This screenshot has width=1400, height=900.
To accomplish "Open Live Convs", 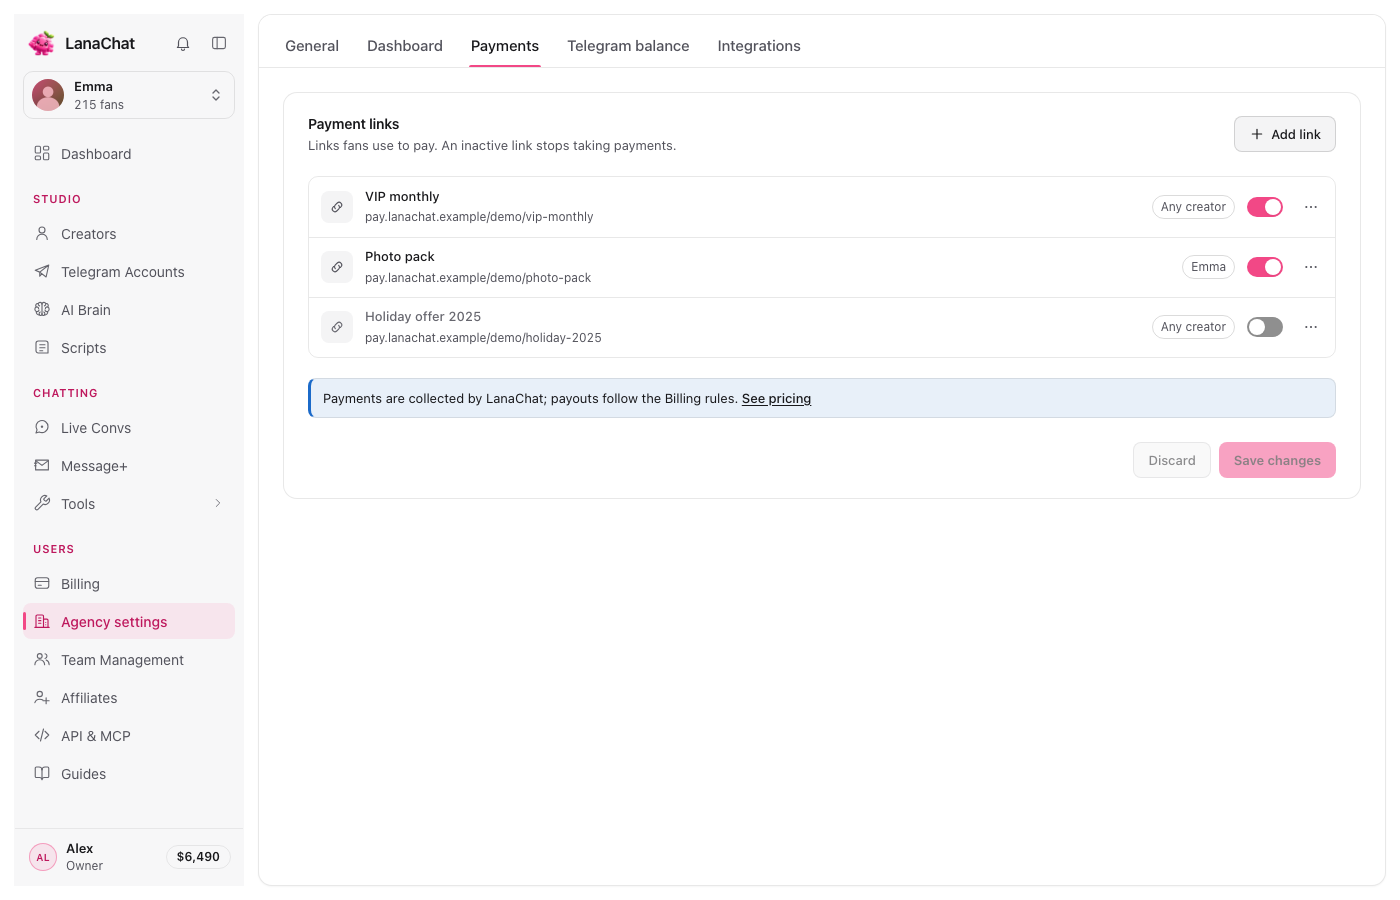I will tap(129, 428).
